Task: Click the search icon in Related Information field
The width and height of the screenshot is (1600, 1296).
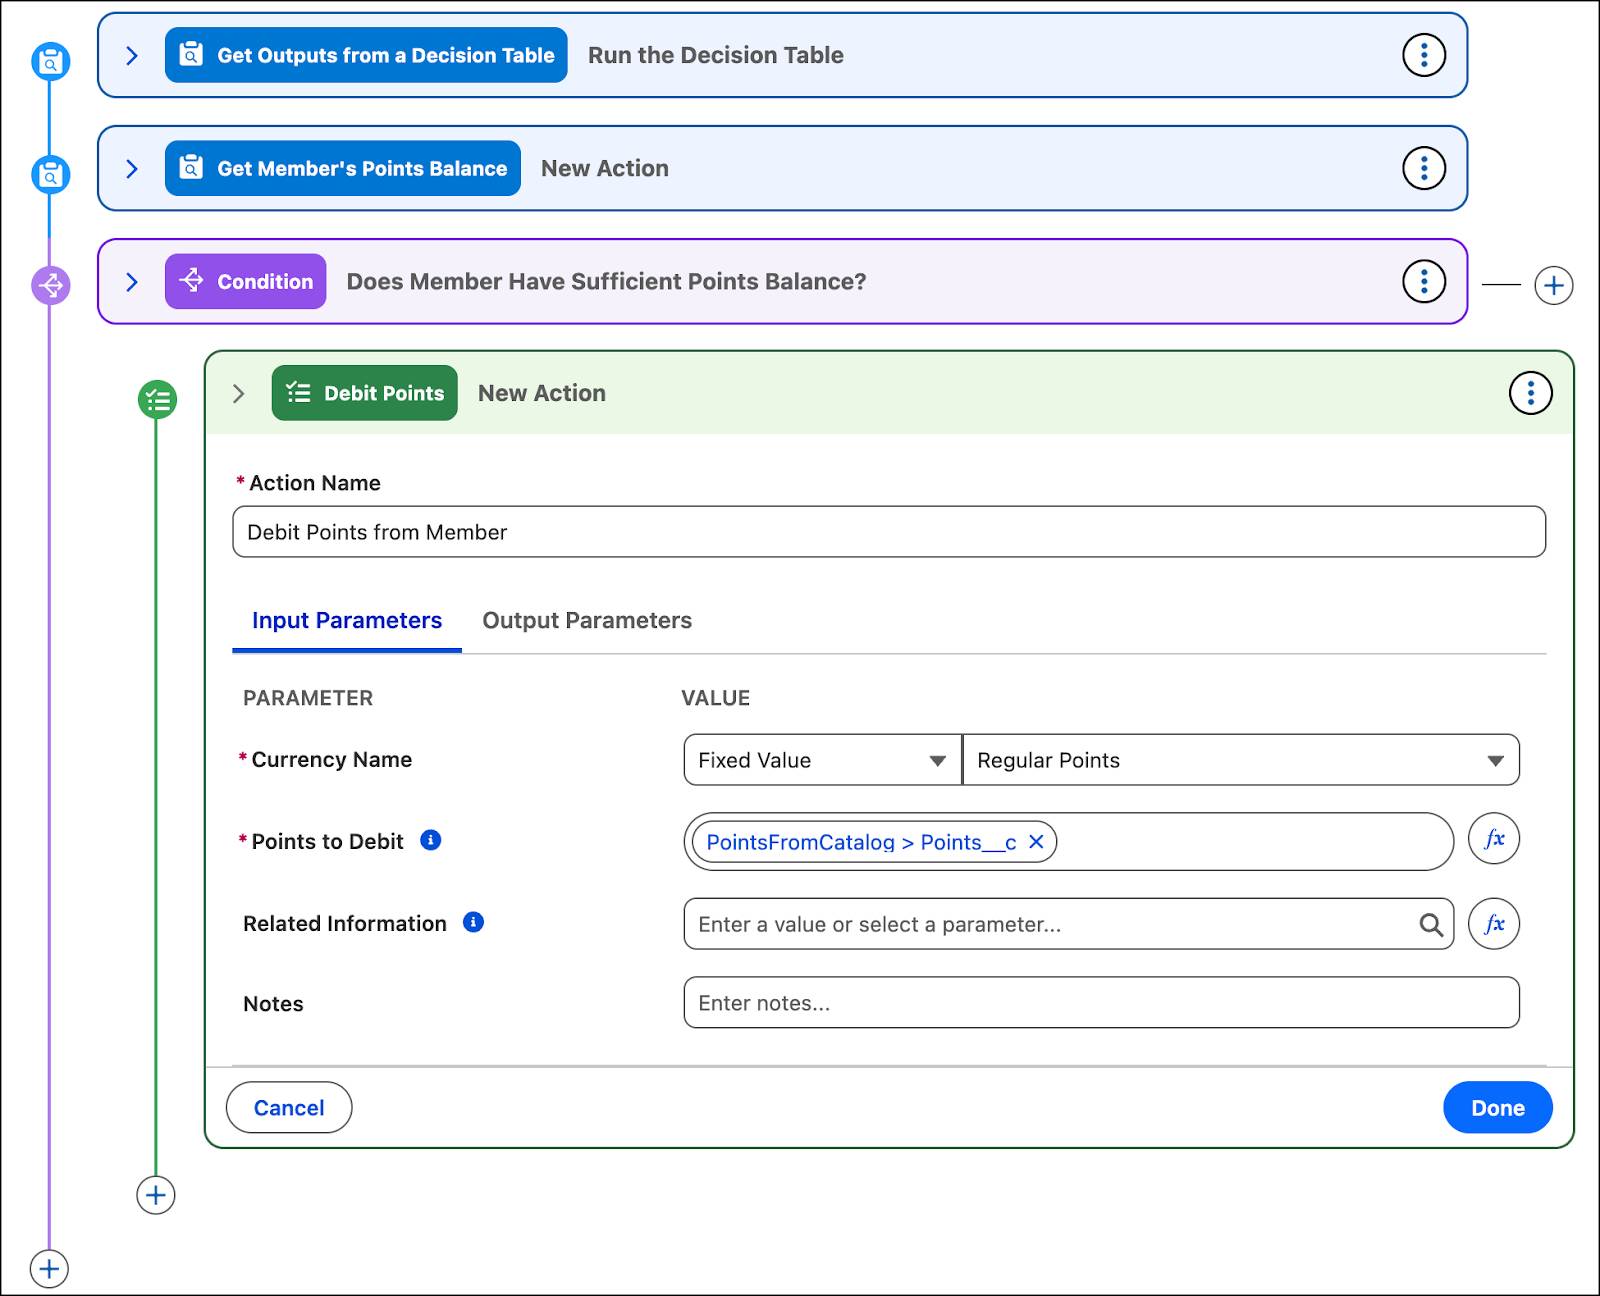Action: (1431, 924)
